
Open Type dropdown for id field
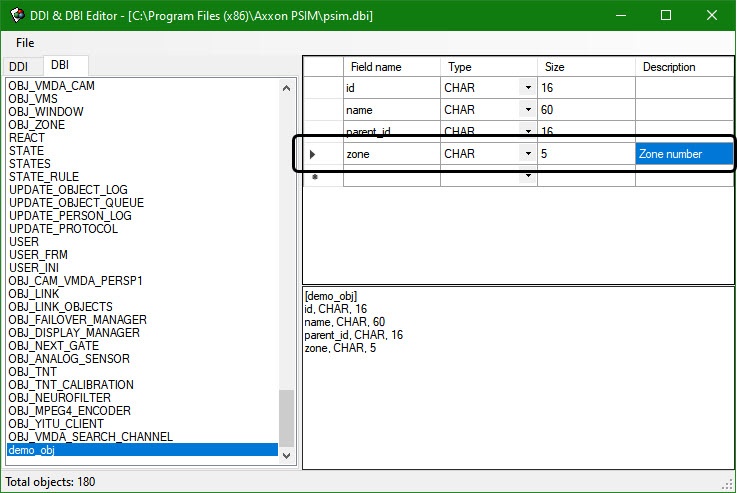point(527,88)
